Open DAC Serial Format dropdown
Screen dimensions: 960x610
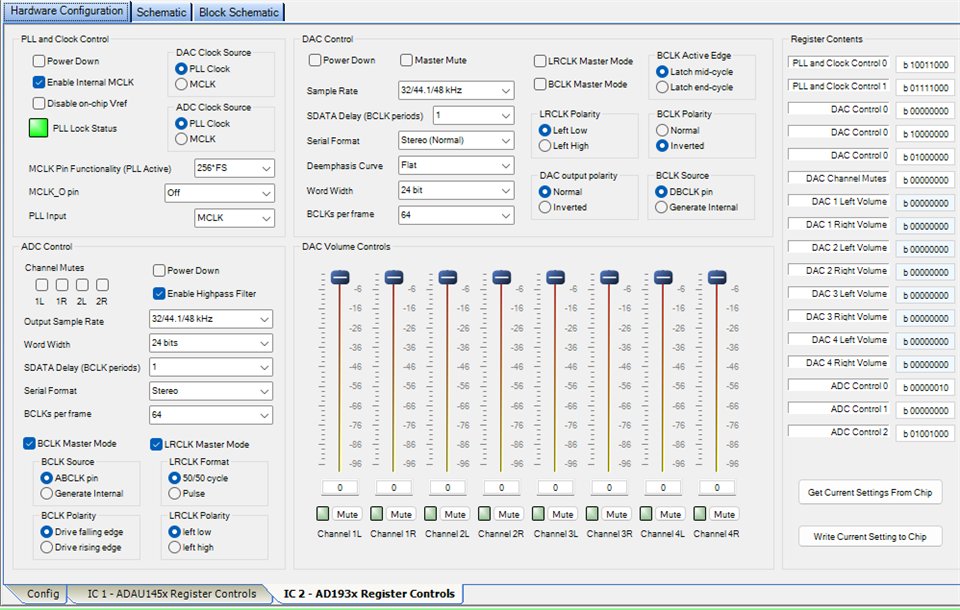tap(456, 140)
